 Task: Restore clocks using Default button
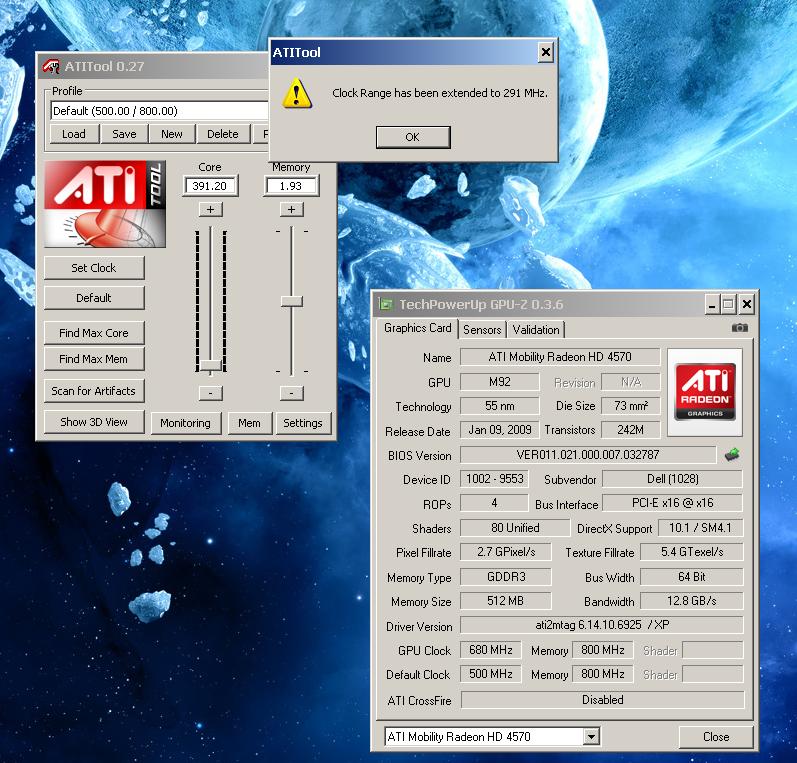pos(94,298)
